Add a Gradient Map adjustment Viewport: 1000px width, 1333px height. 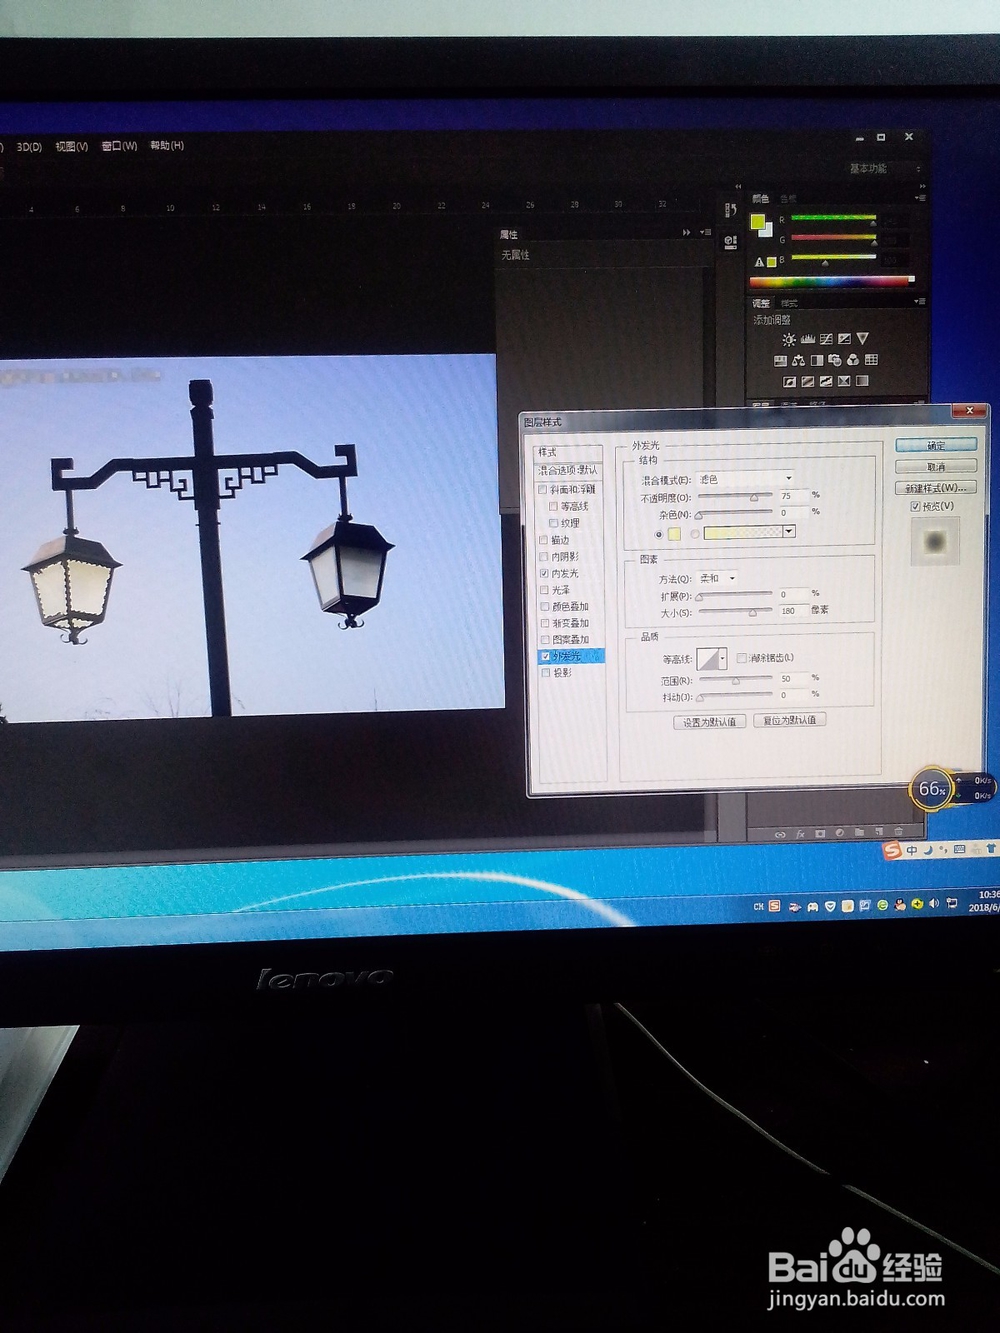click(862, 381)
